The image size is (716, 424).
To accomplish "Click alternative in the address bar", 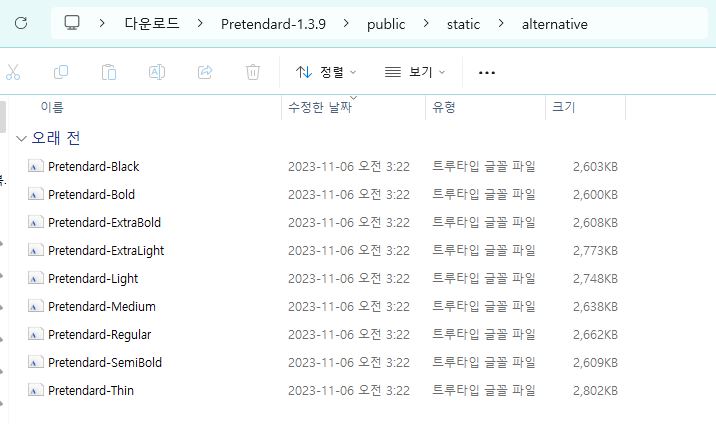I will (x=554, y=24).
